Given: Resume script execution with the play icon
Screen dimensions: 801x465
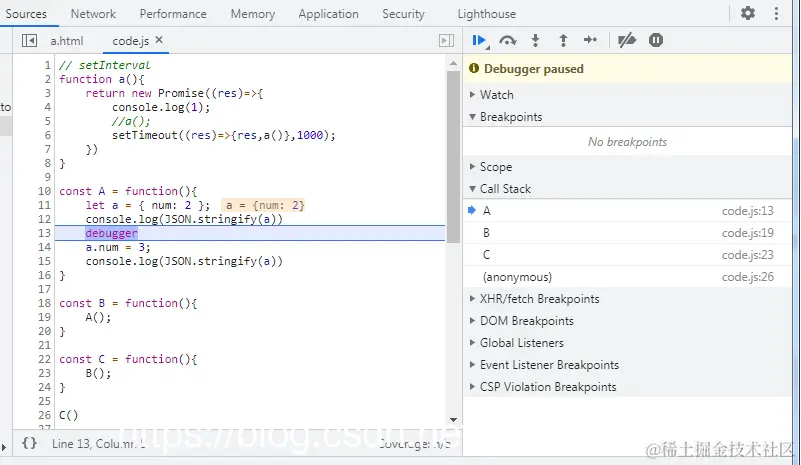Looking at the screenshot, I should pyautogui.click(x=479, y=40).
